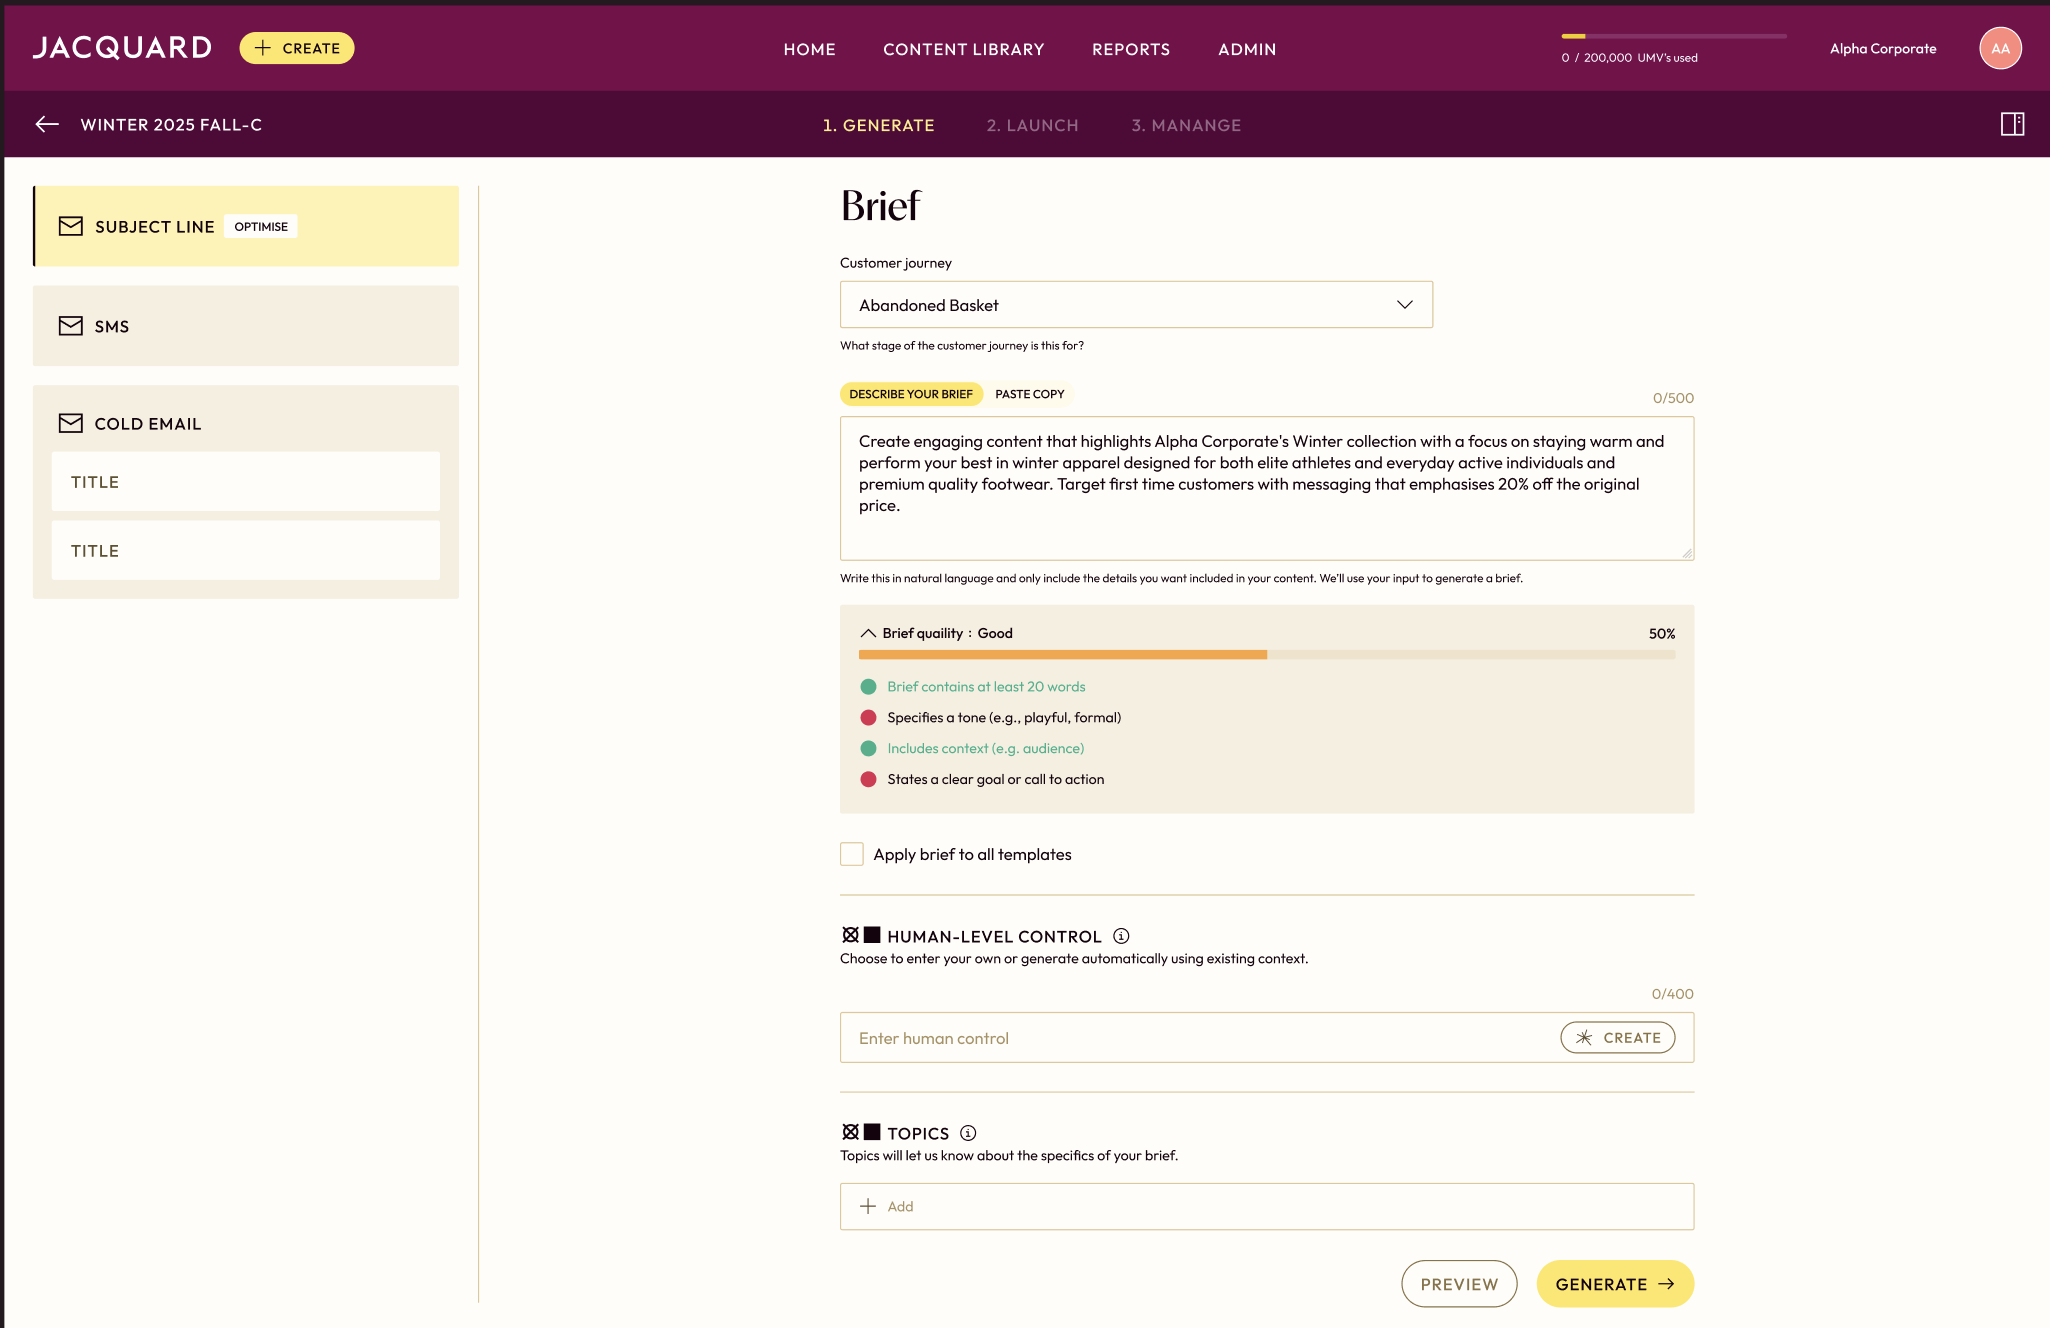Select the Describe Your Brief option
Viewport: 2050px width, 1328px height.
(910, 394)
